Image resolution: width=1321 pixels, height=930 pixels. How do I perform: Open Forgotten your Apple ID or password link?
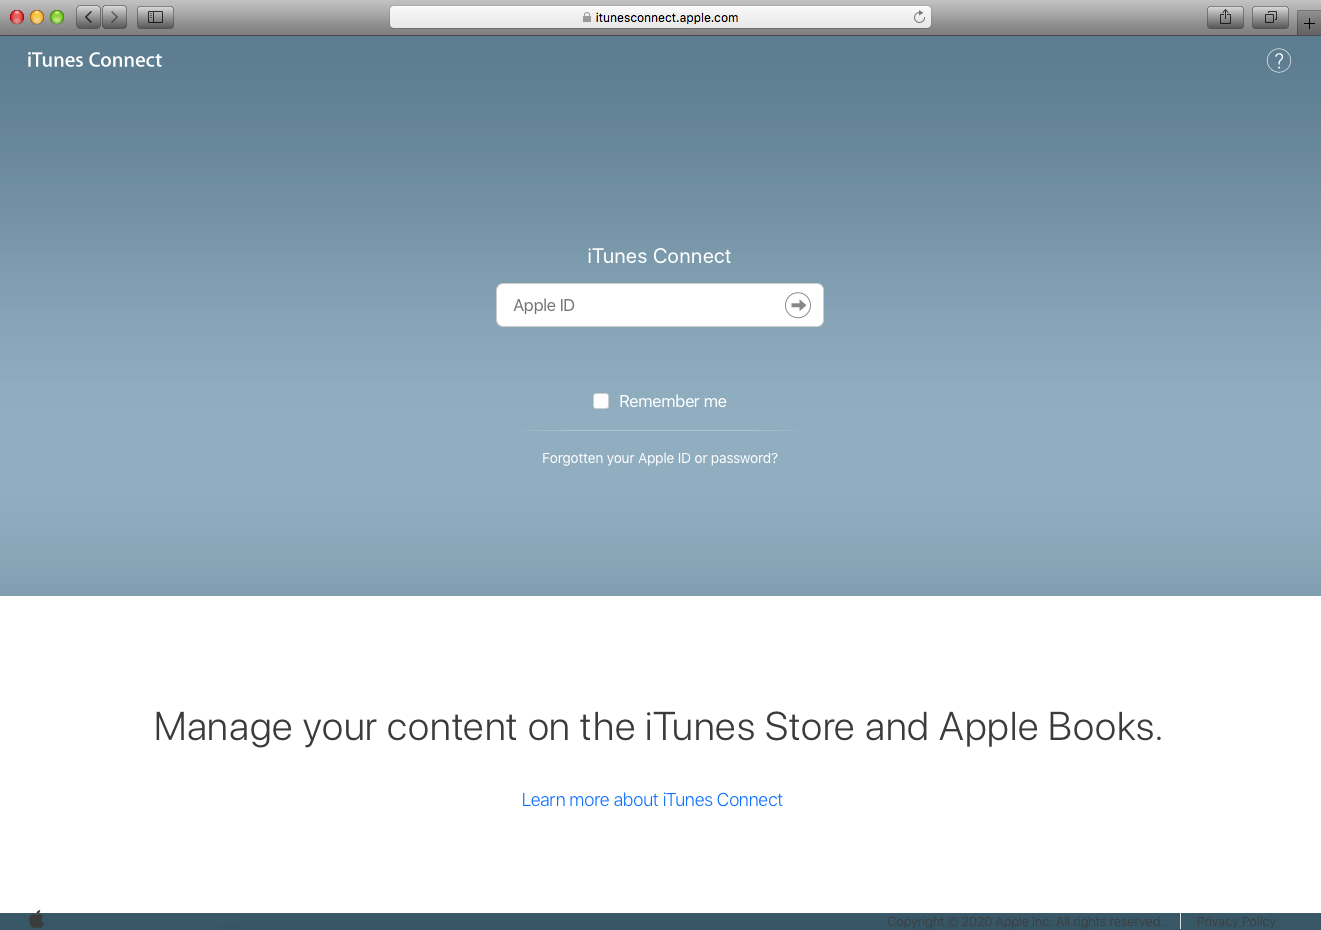coord(660,458)
